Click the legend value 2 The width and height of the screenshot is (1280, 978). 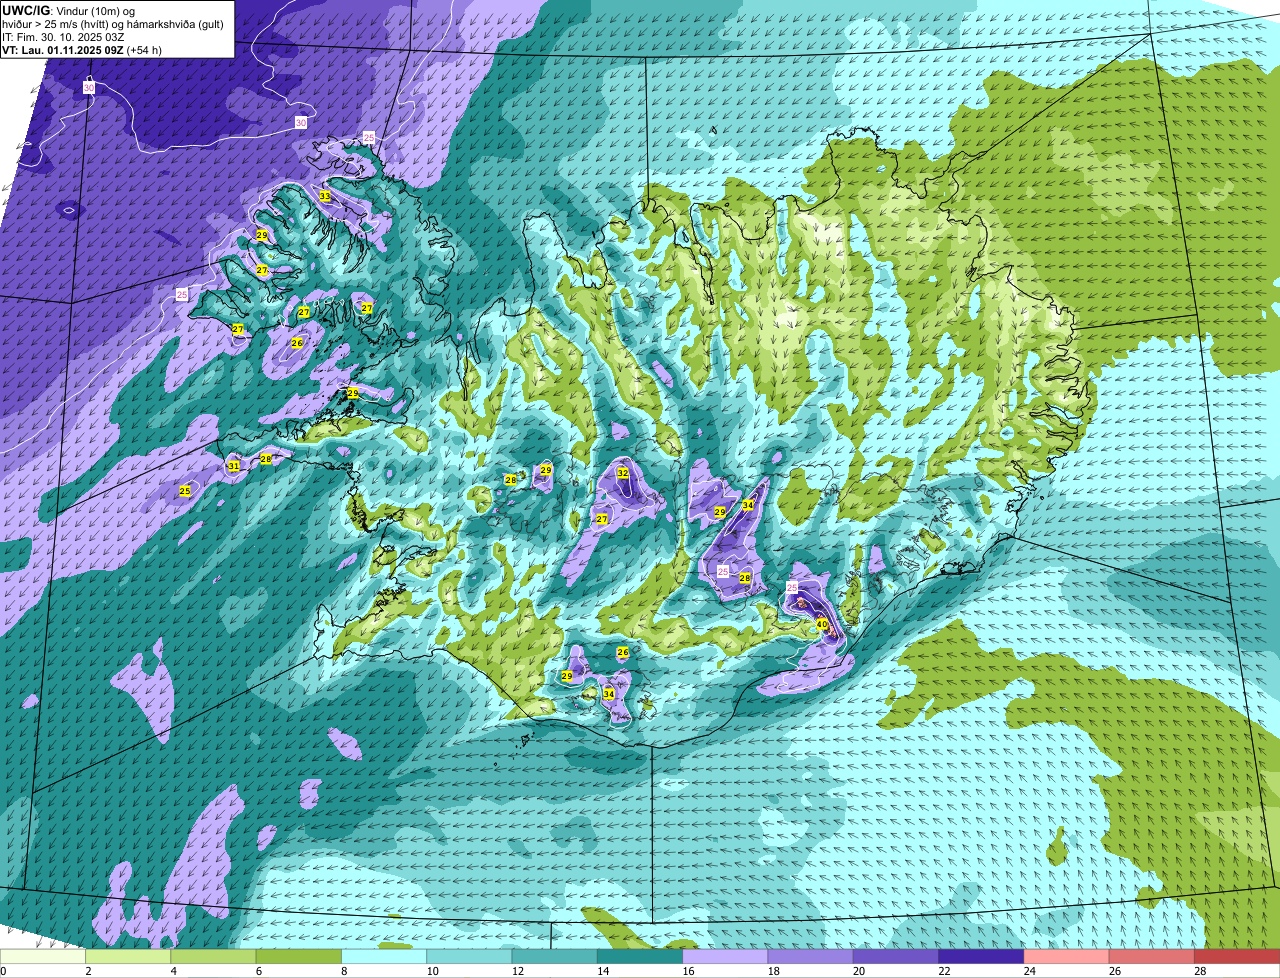(88, 971)
